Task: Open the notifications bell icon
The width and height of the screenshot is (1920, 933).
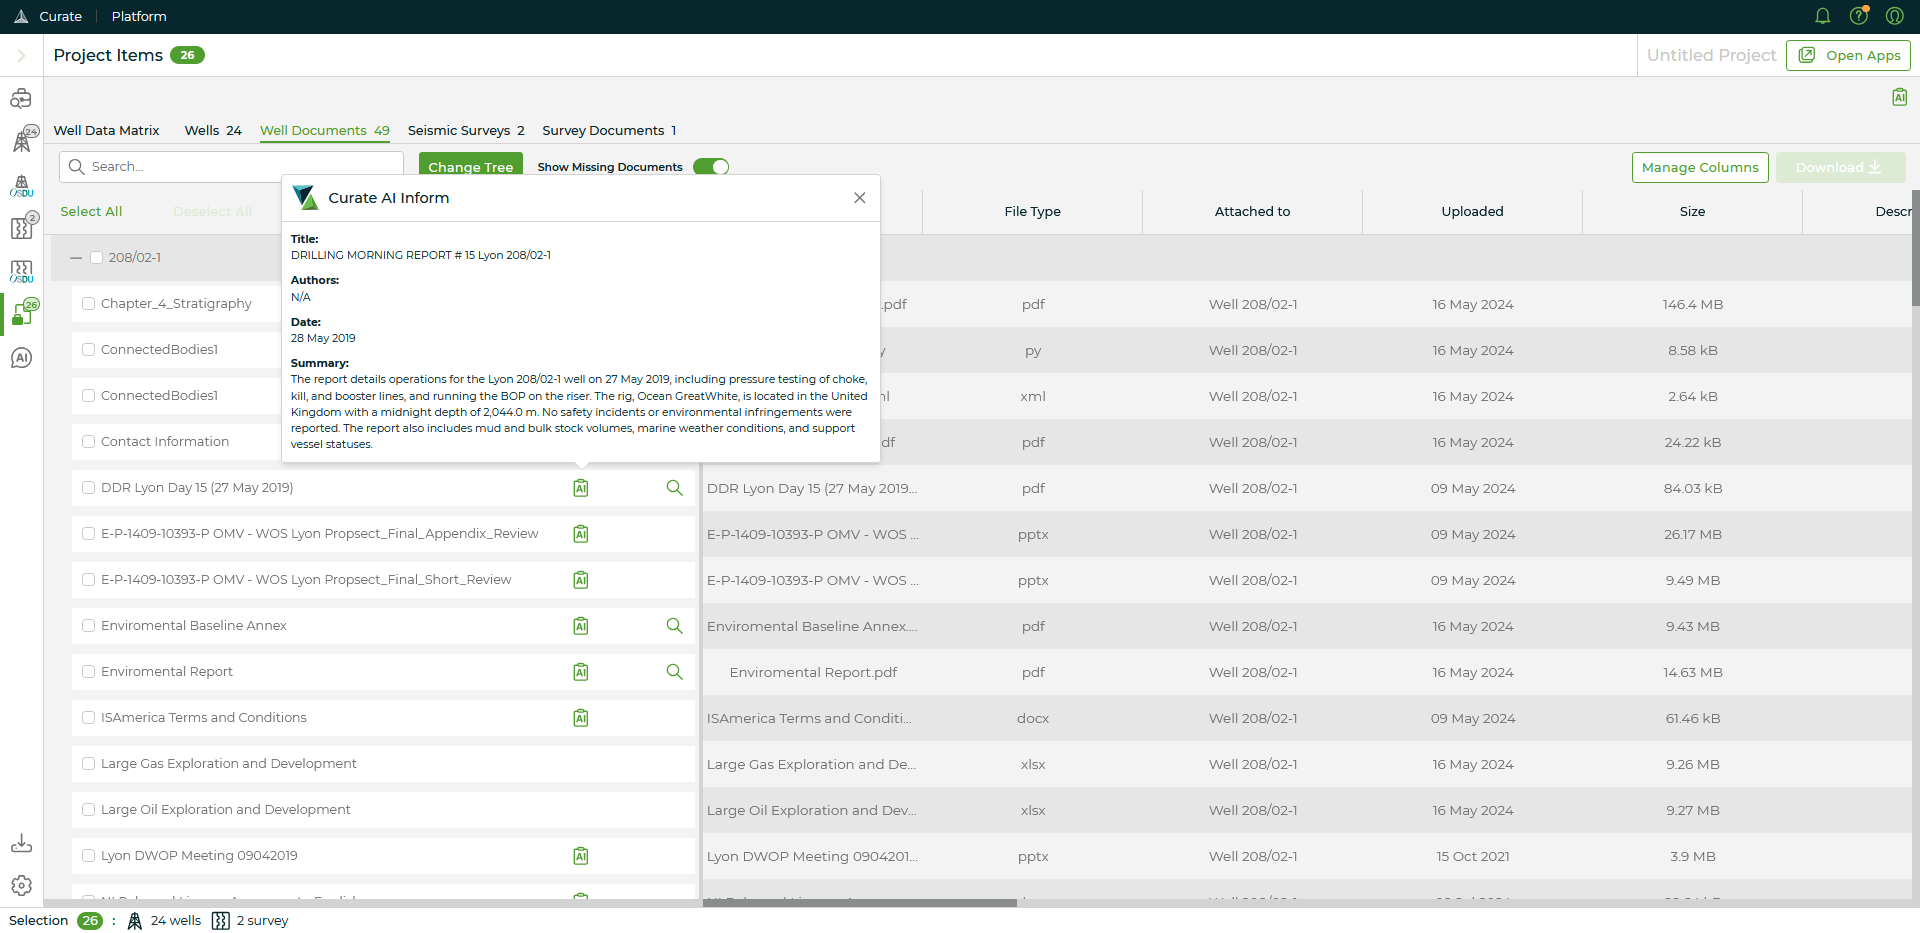Action: [x=1822, y=16]
